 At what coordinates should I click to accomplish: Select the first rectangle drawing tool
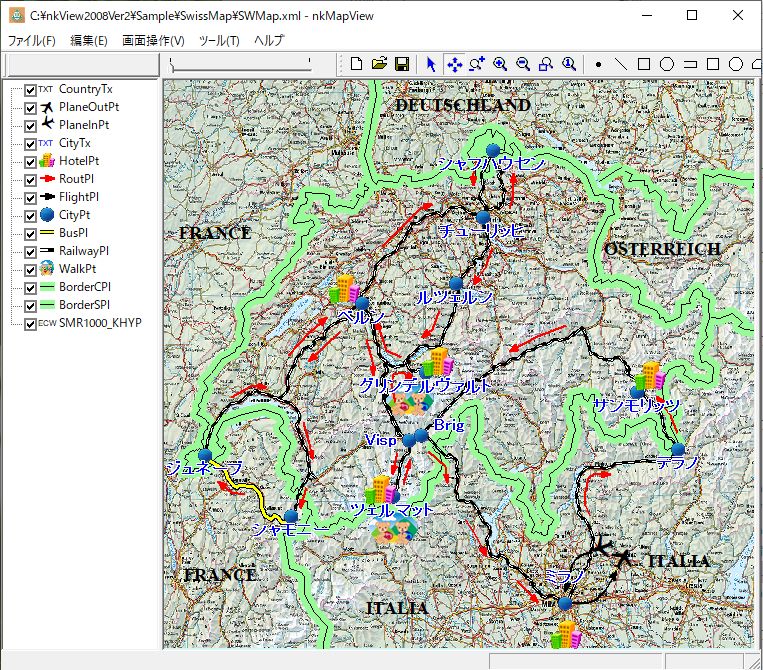click(644, 64)
